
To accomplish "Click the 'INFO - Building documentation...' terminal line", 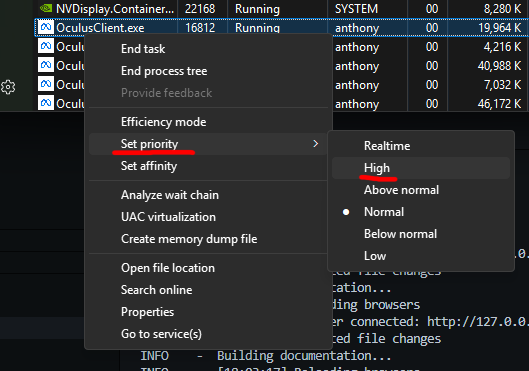I will 266,355.
